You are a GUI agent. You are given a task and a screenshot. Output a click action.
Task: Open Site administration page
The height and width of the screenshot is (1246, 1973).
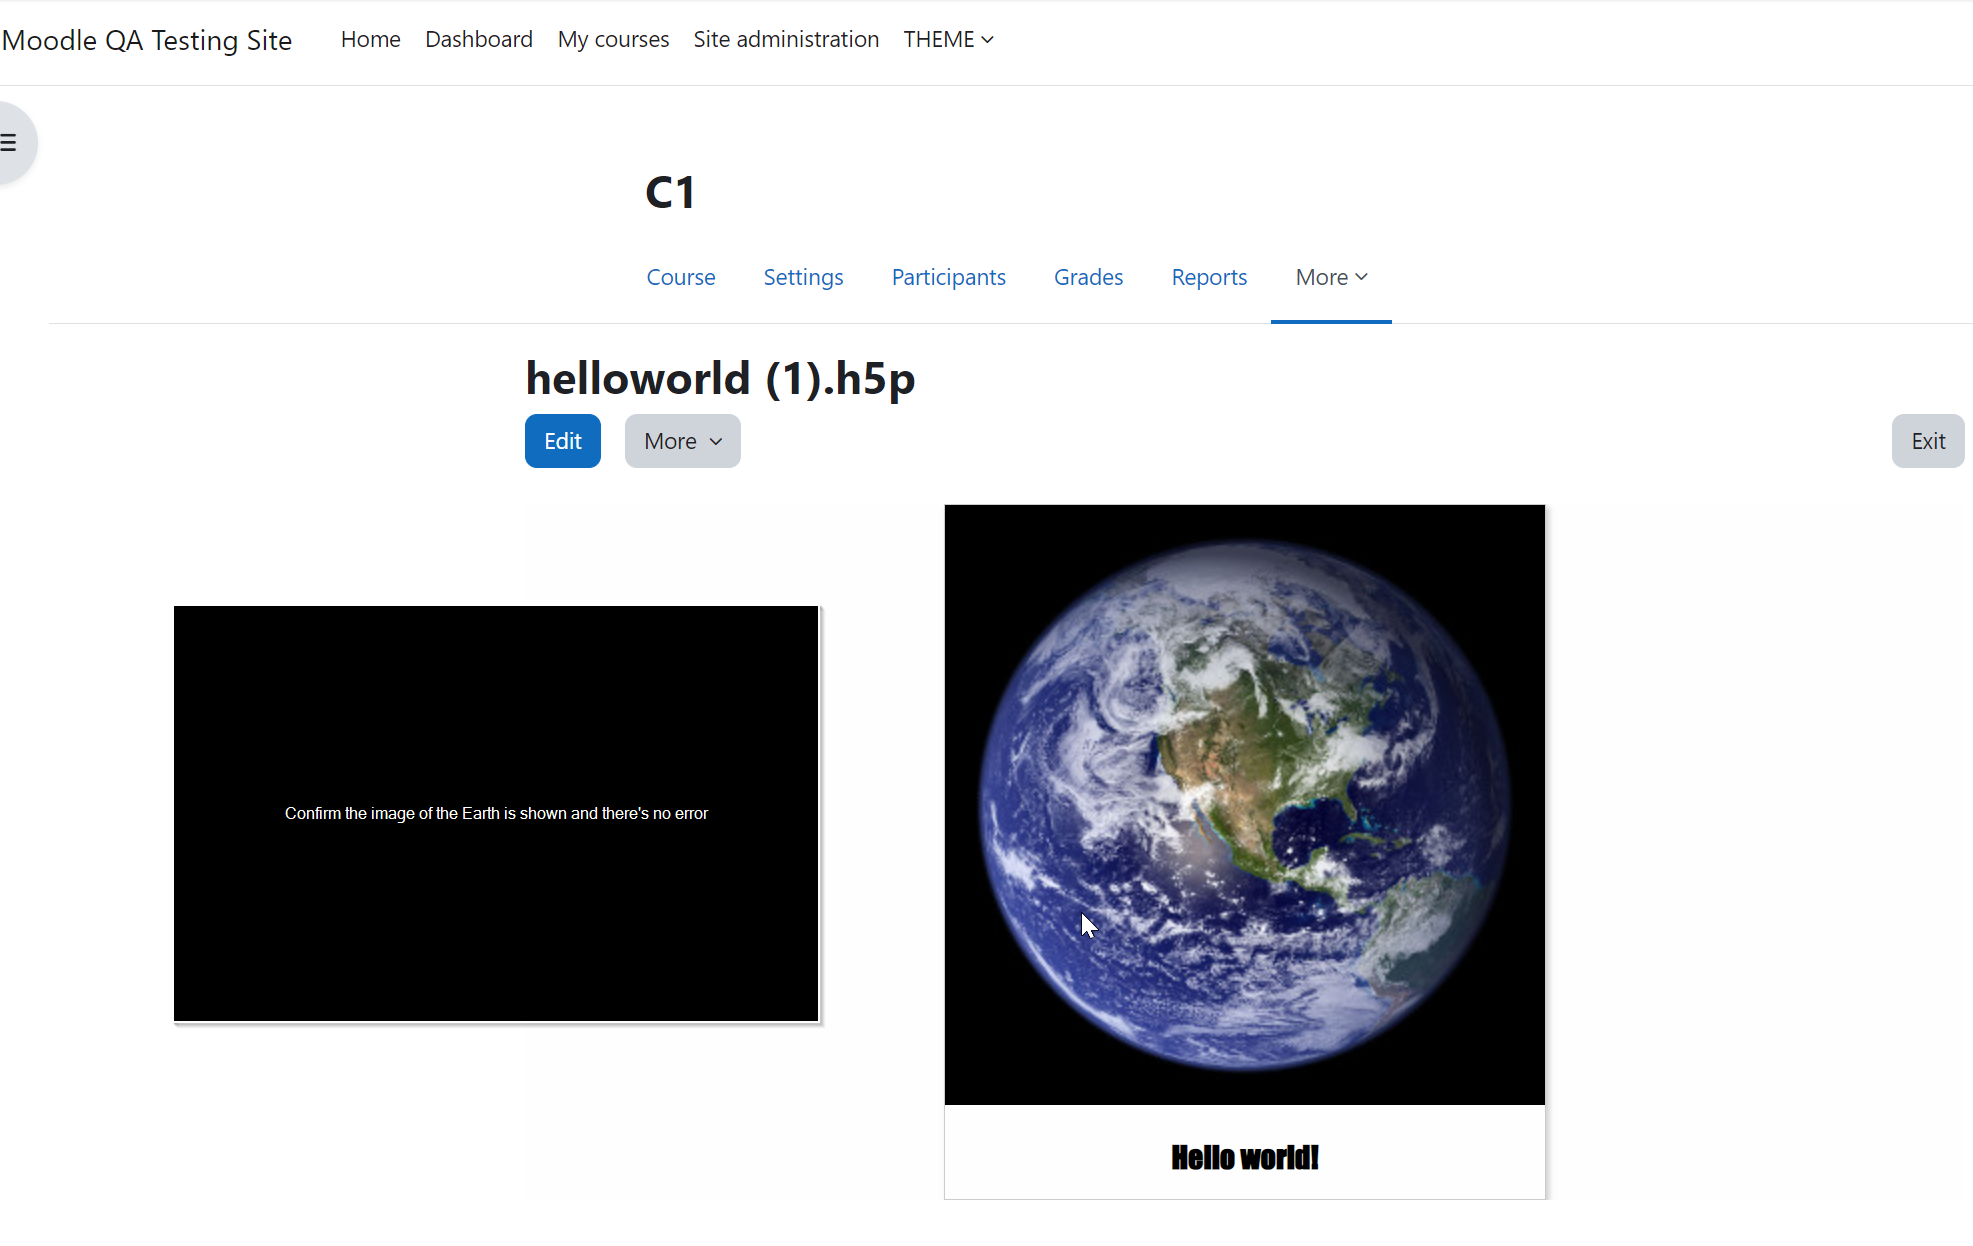coord(786,39)
